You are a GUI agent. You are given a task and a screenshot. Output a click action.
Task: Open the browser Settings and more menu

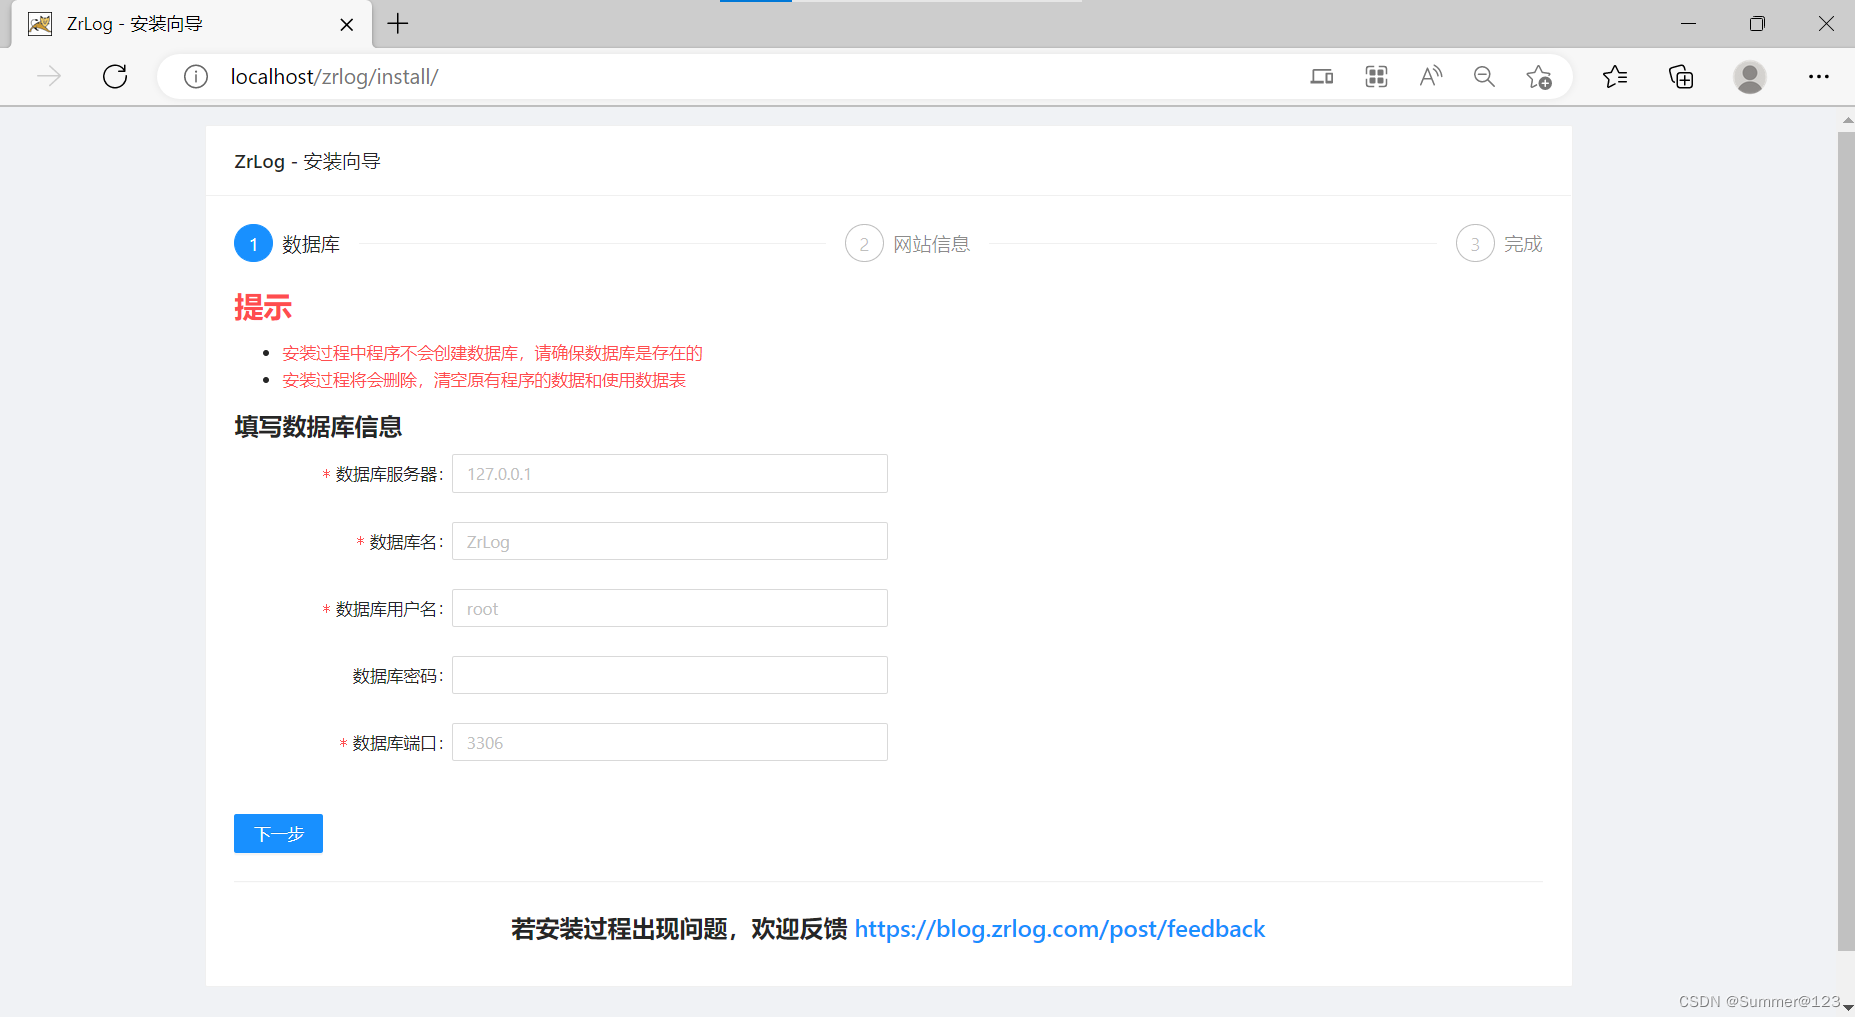point(1819,76)
